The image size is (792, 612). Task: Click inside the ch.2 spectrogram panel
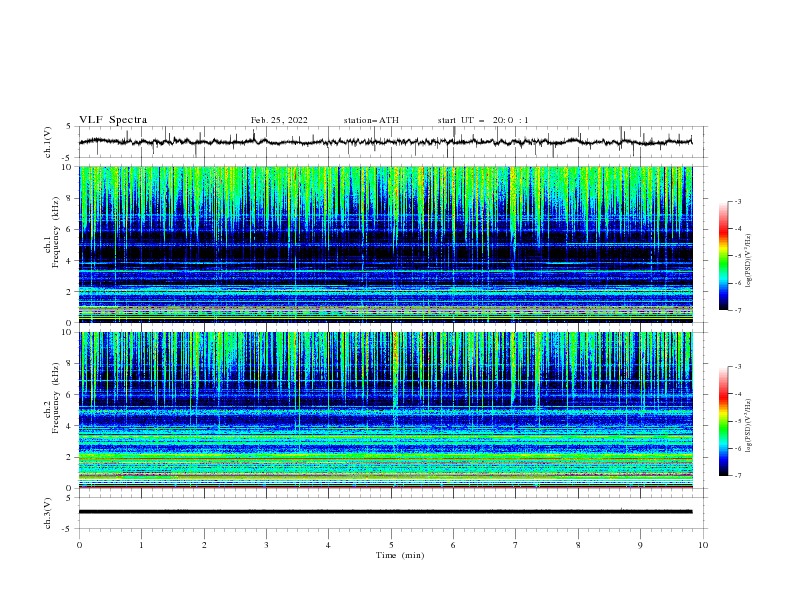pos(385,410)
